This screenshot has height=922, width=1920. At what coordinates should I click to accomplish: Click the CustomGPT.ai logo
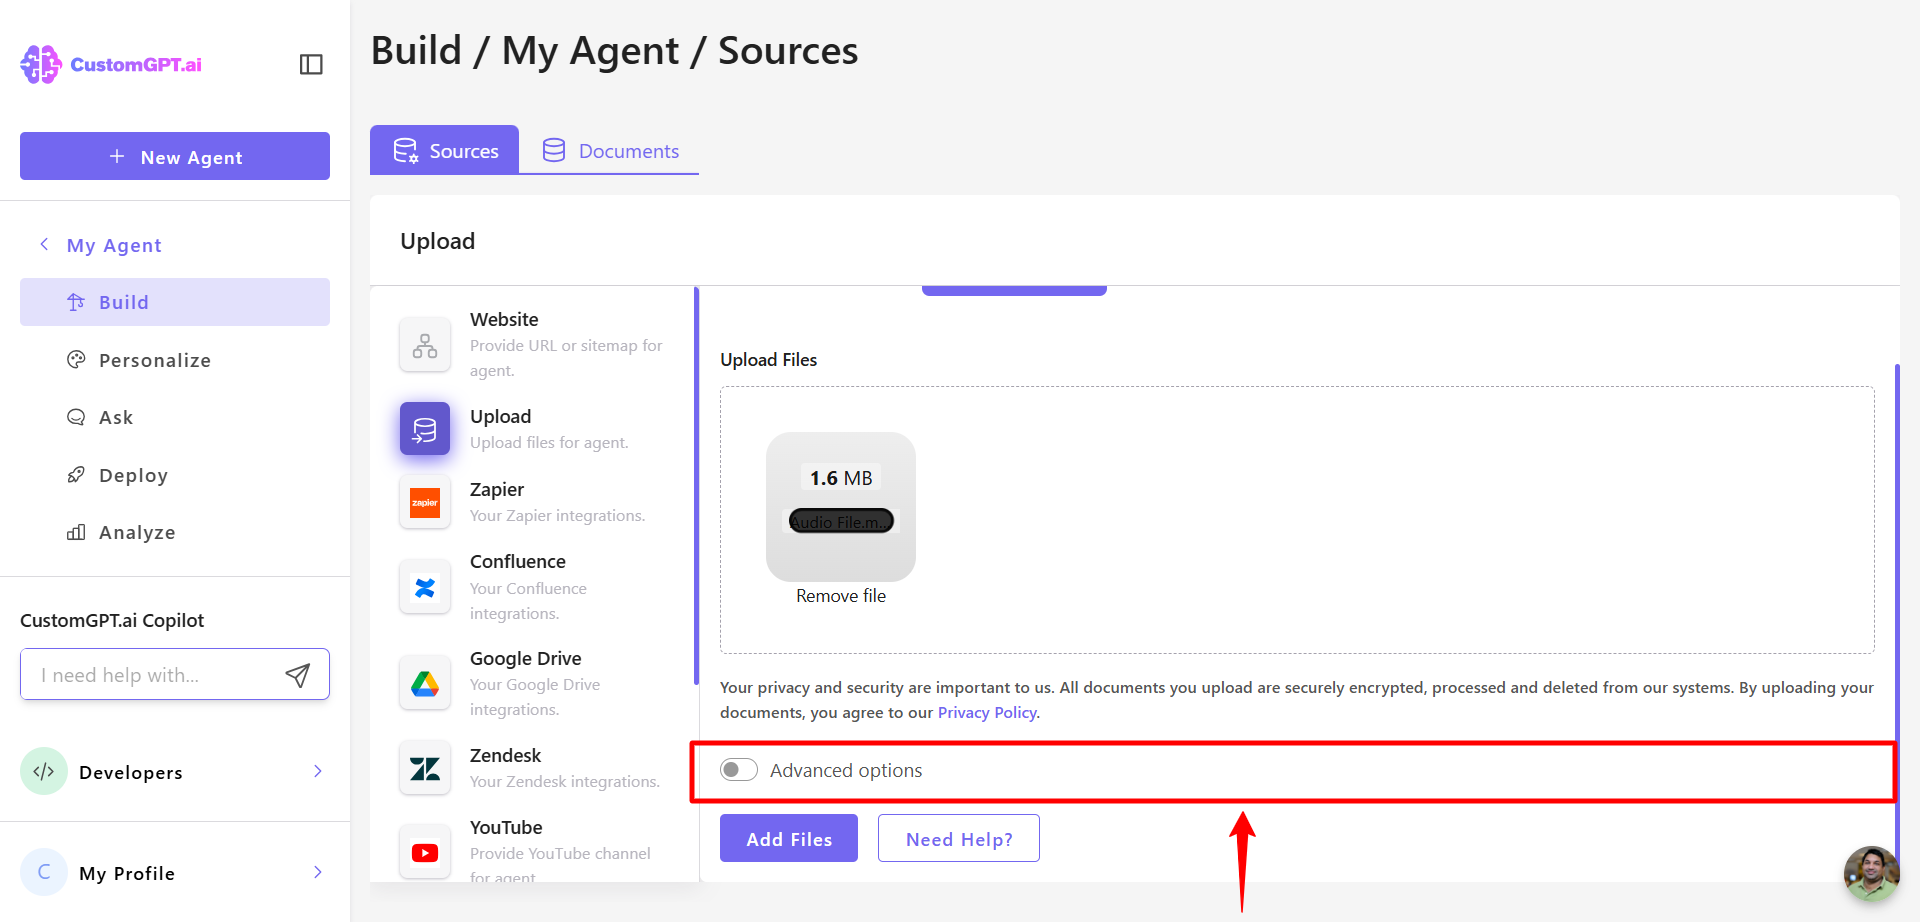tap(111, 64)
